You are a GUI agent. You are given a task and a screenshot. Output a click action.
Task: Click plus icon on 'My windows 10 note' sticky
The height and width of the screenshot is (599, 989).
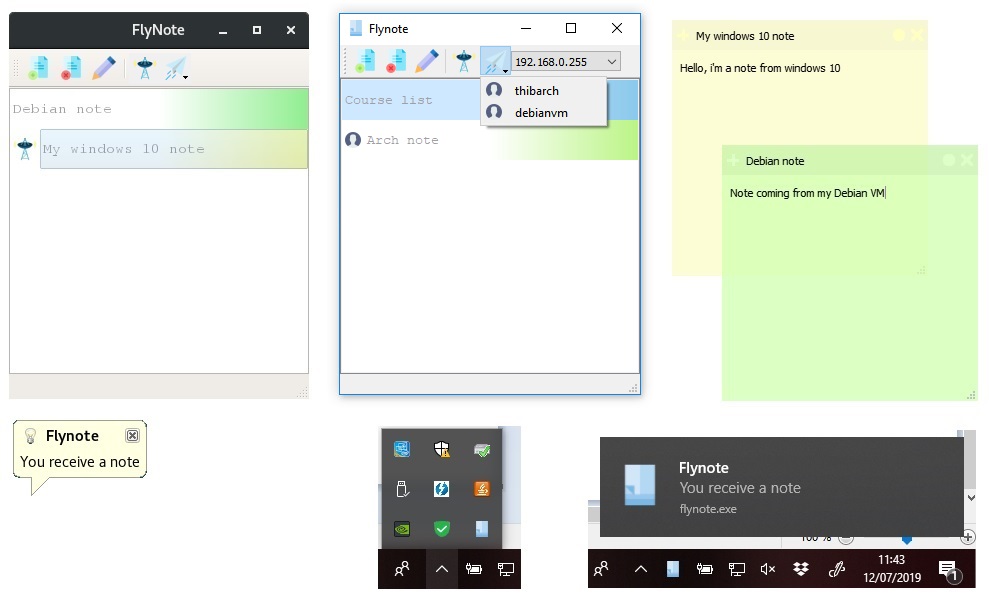[x=683, y=35]
